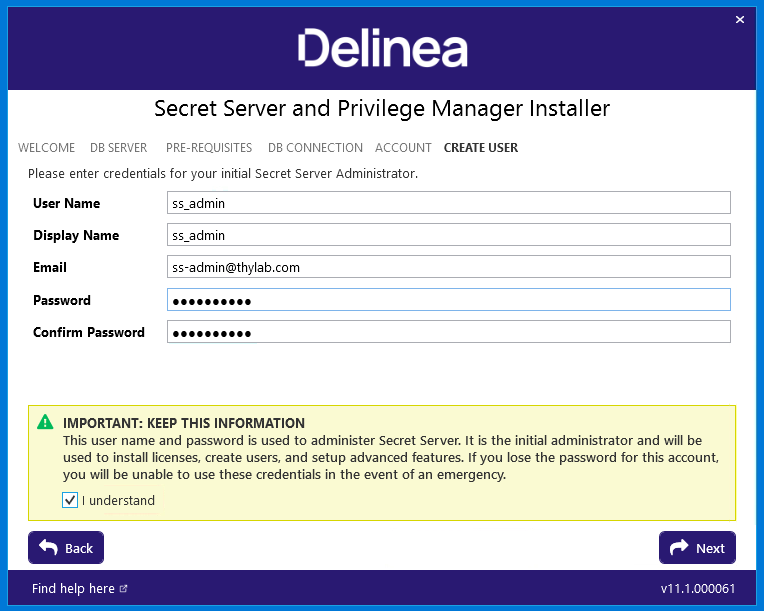The height and width of the screenshot is (611, 764).
Task: Click version text v11.1.000061
Action: click(698, 589)
